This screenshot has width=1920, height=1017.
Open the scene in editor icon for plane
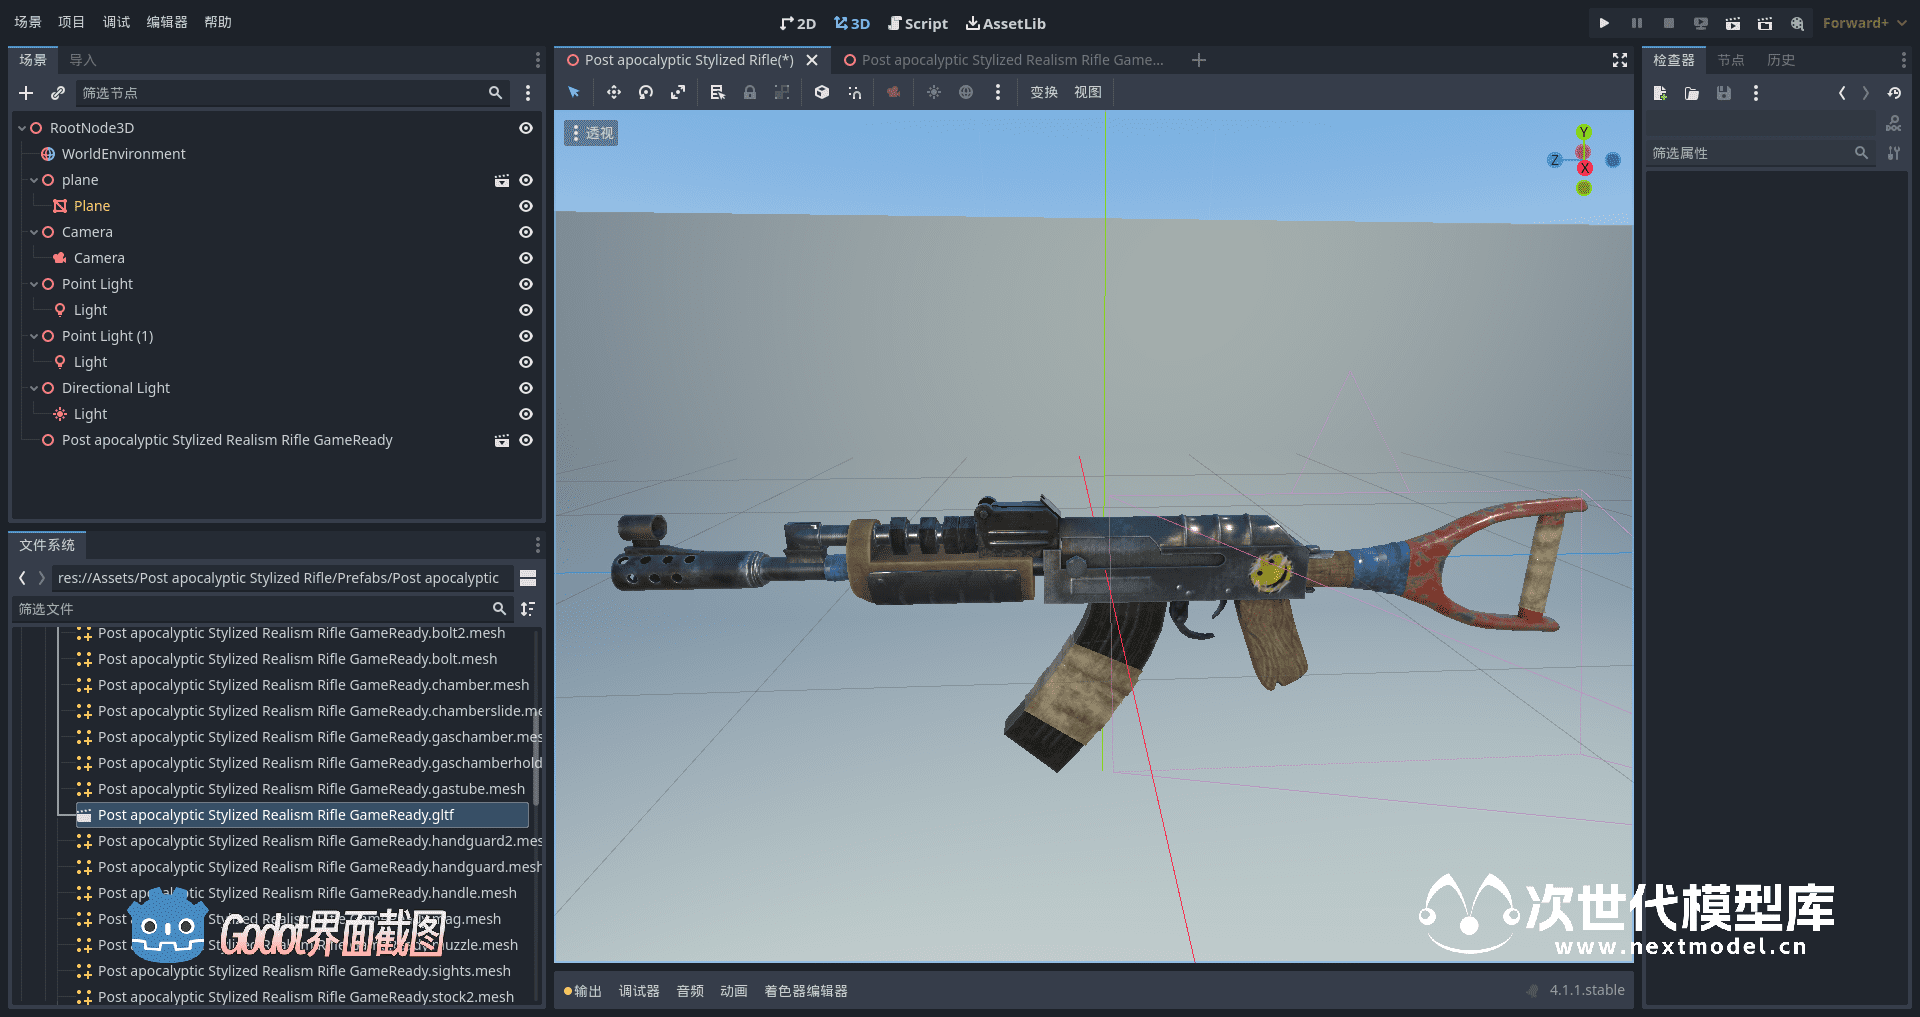click(x=501, y=180)
